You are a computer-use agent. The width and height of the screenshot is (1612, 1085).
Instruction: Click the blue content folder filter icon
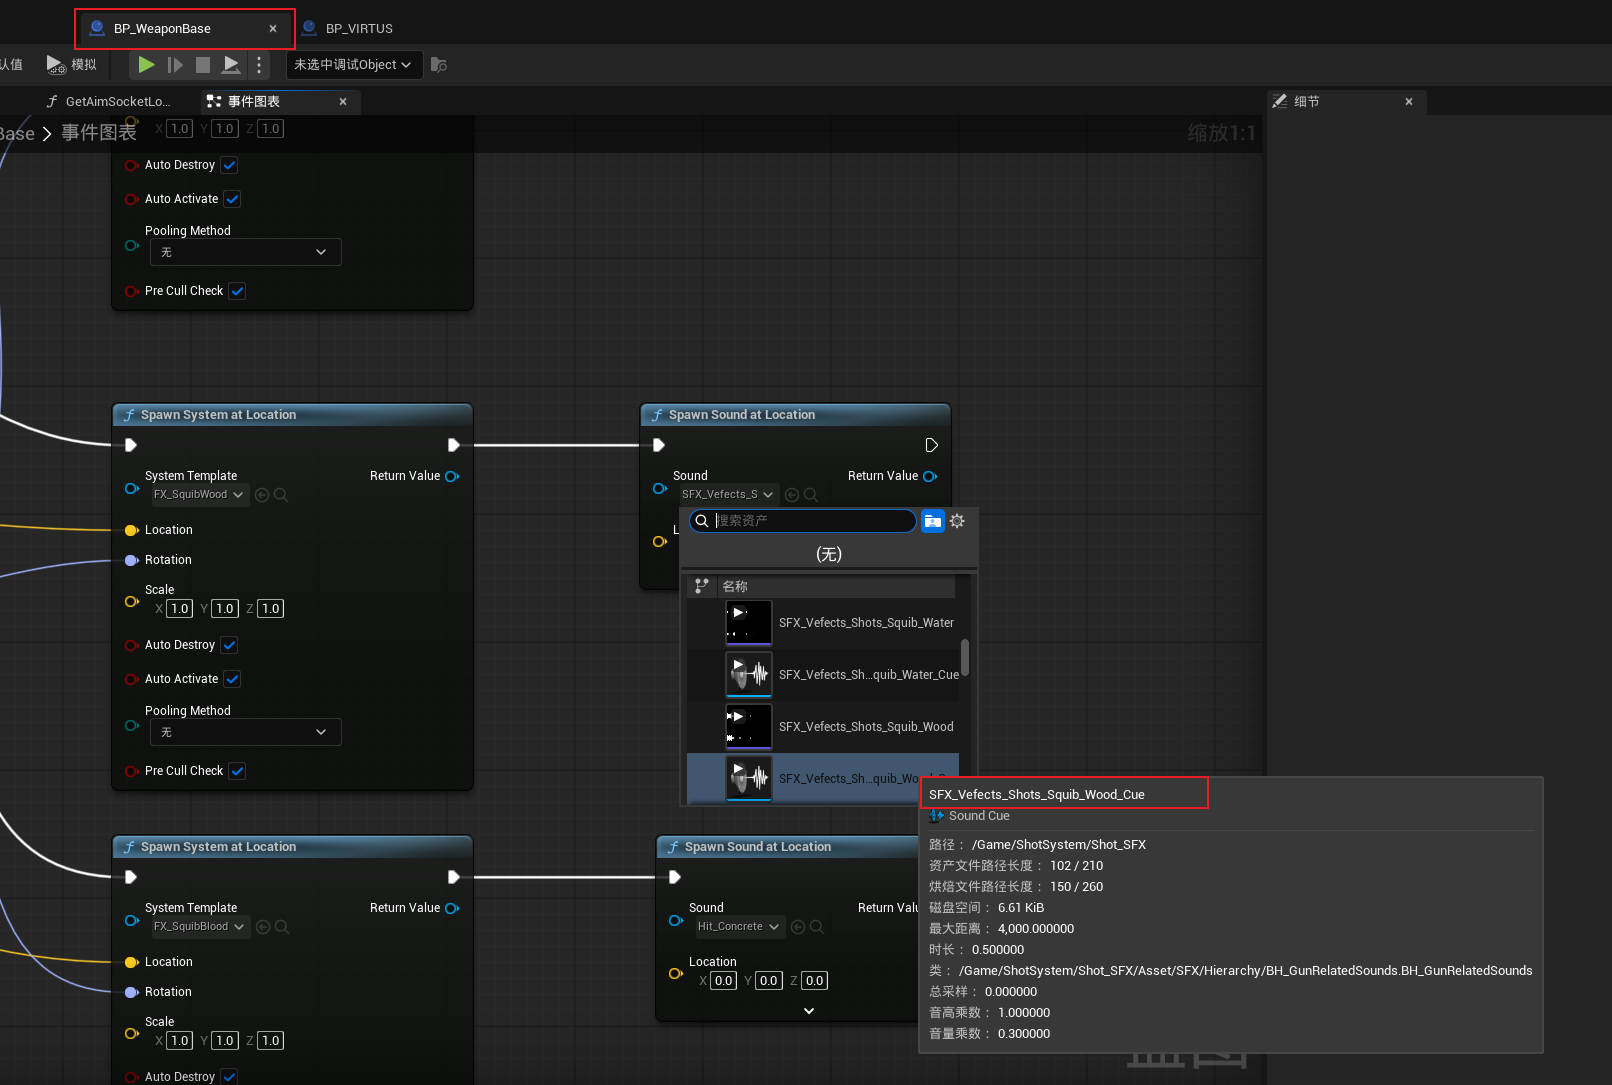click(x=932, y=521)
